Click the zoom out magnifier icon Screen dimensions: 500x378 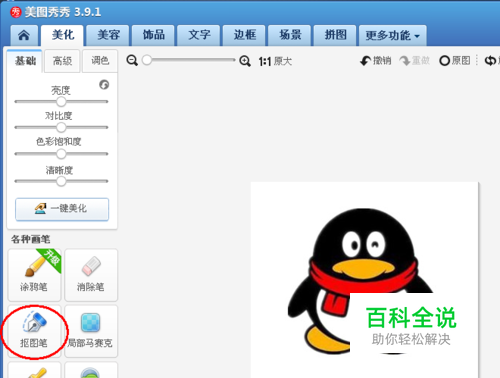tap(132, 61)
